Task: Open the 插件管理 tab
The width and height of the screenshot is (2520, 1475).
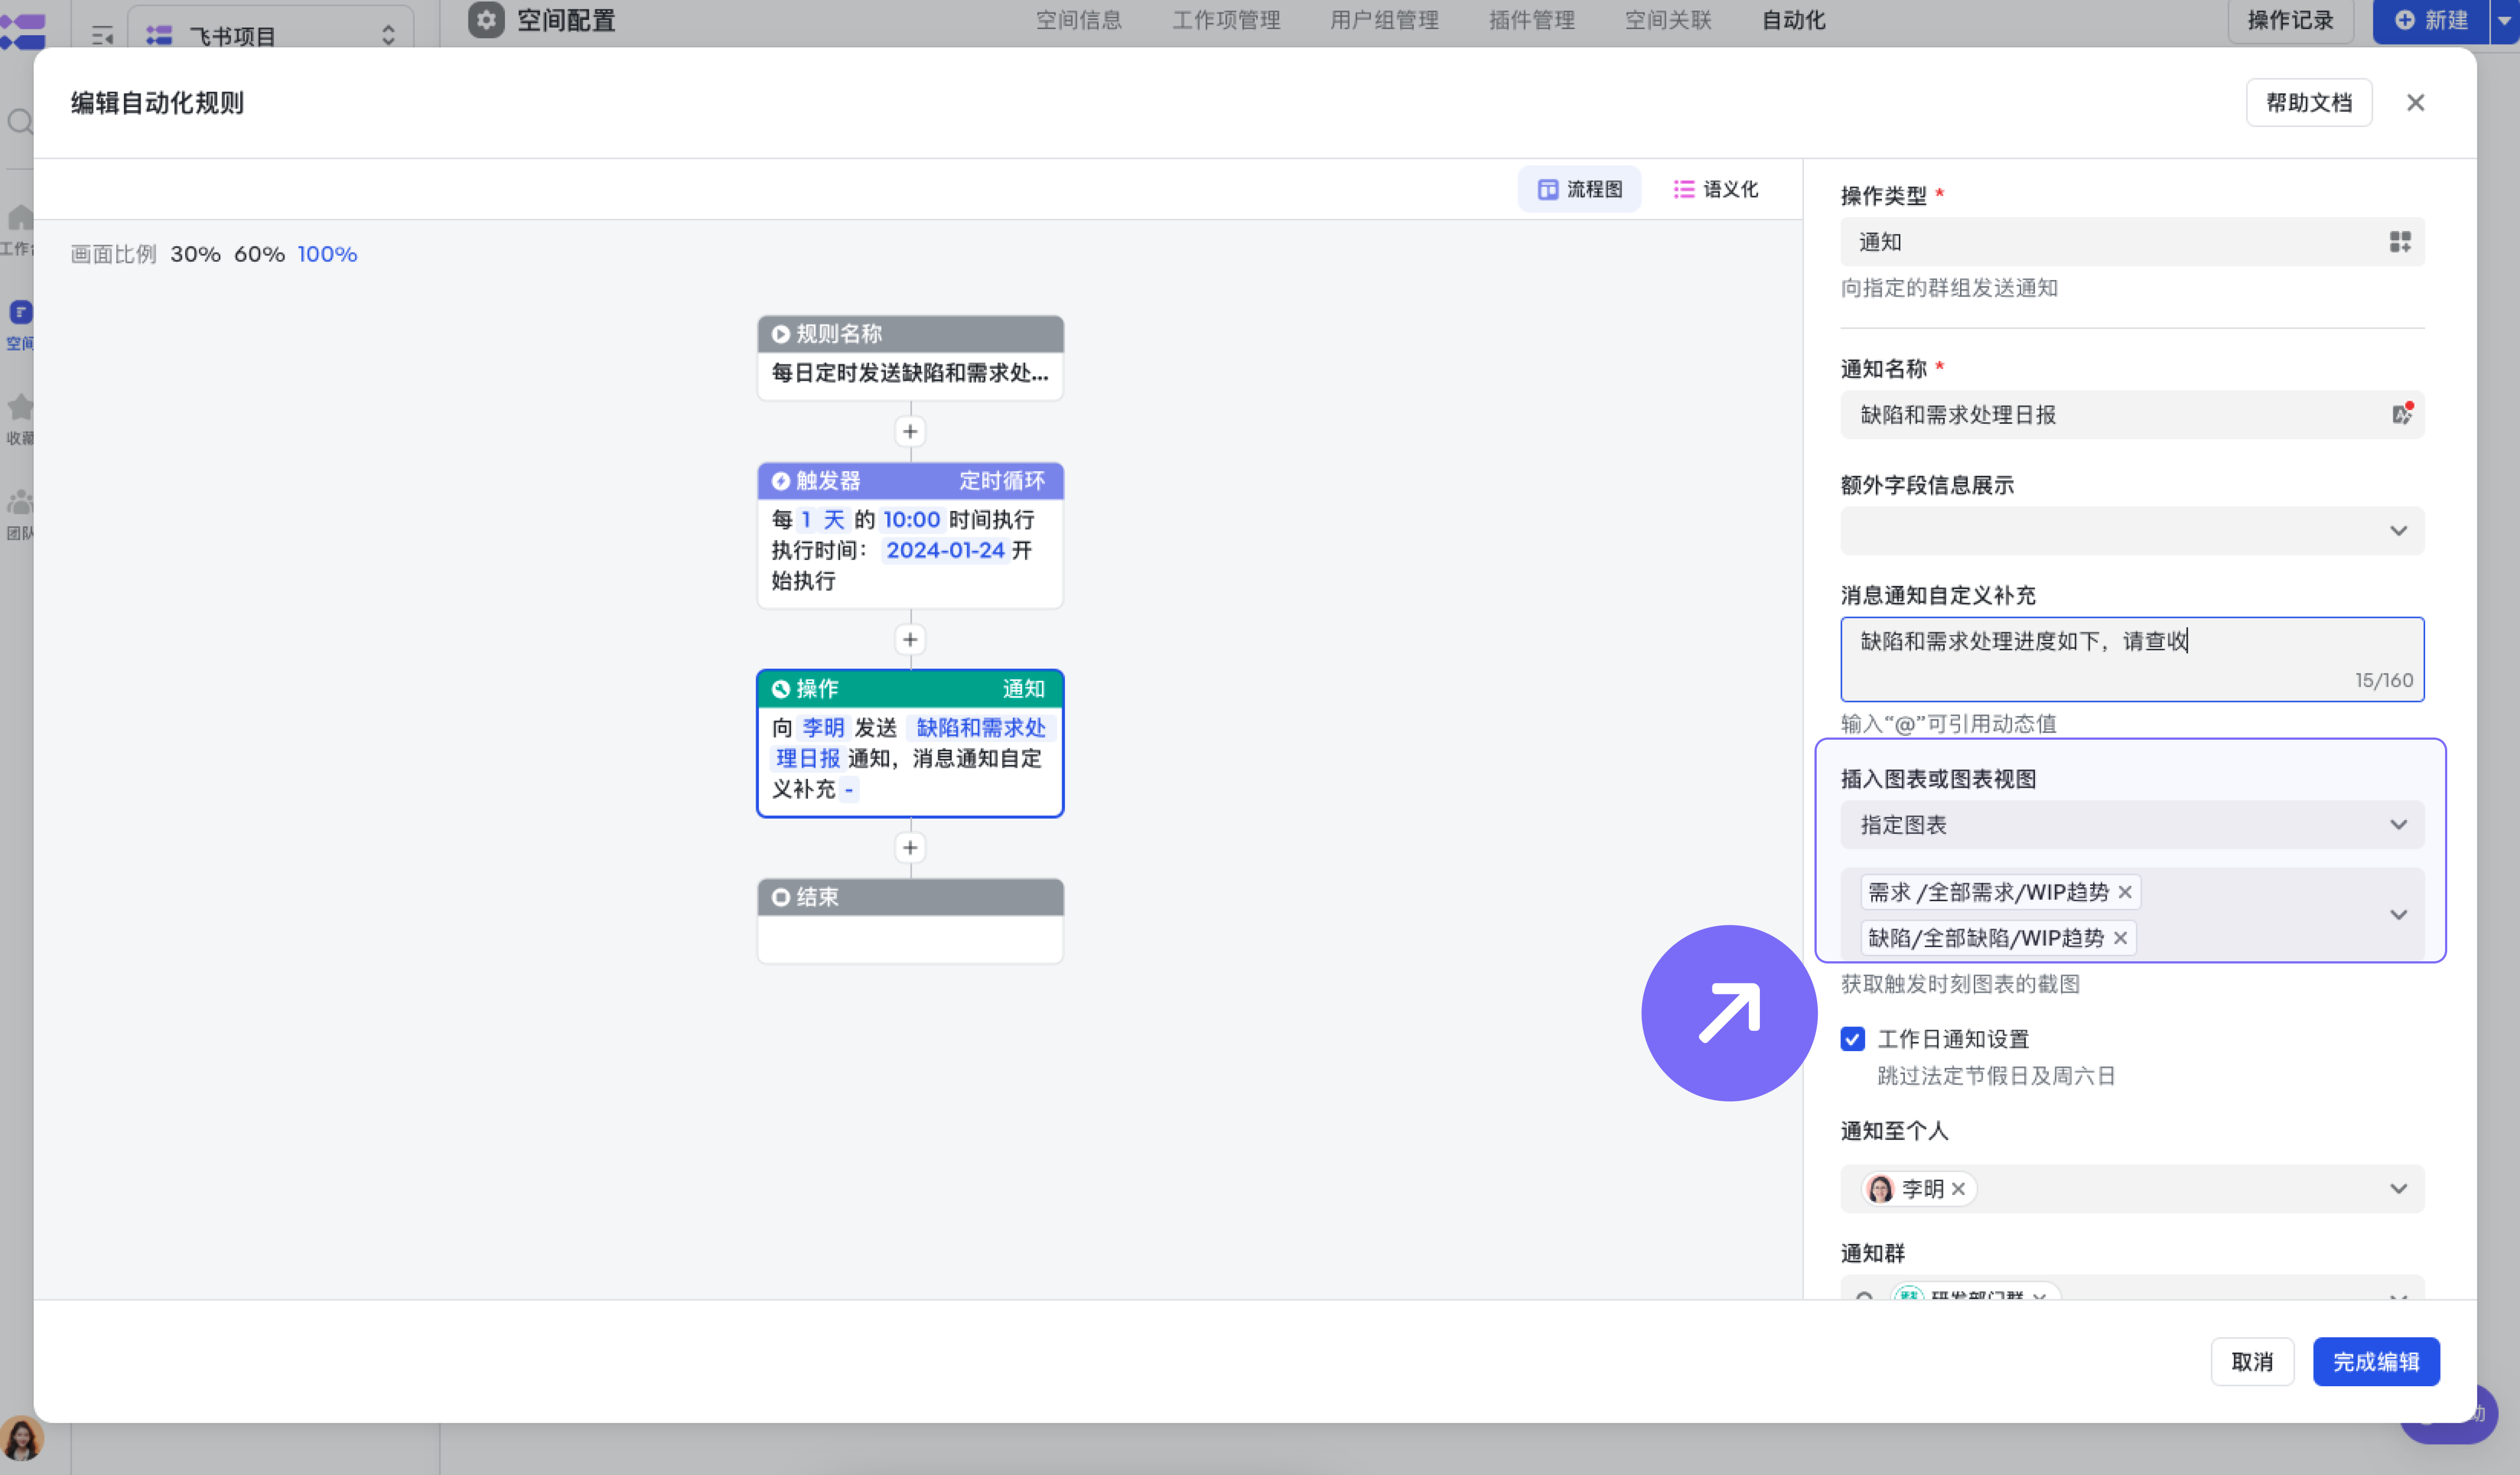Action: [x=1532, y=20]
